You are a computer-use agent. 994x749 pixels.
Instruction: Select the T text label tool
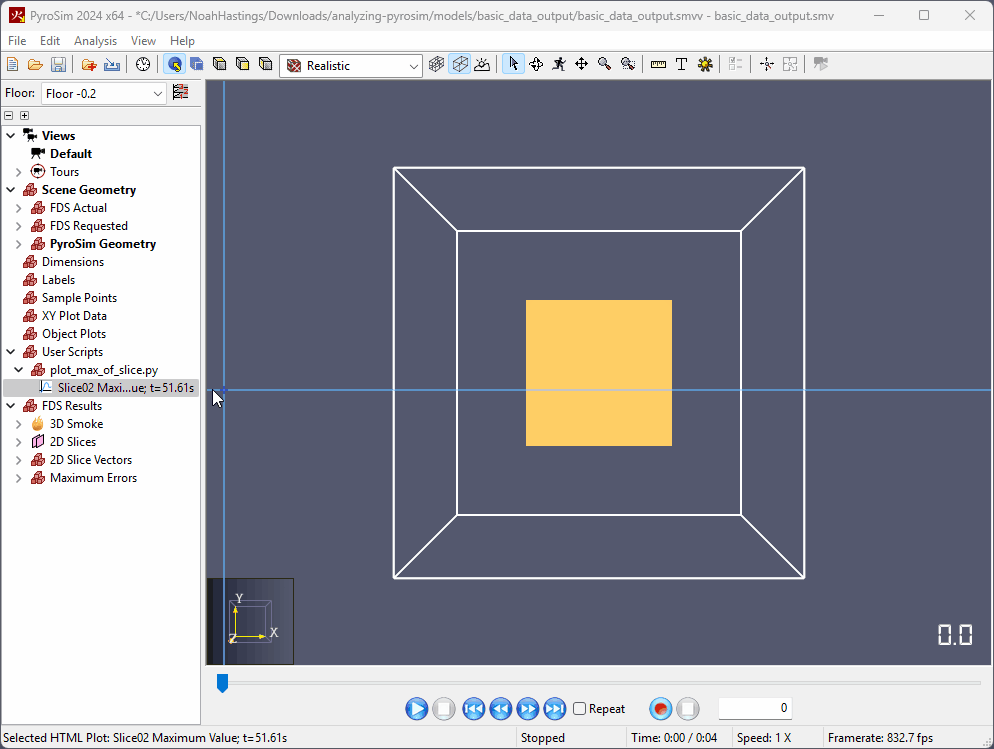[x=681, y=65]
